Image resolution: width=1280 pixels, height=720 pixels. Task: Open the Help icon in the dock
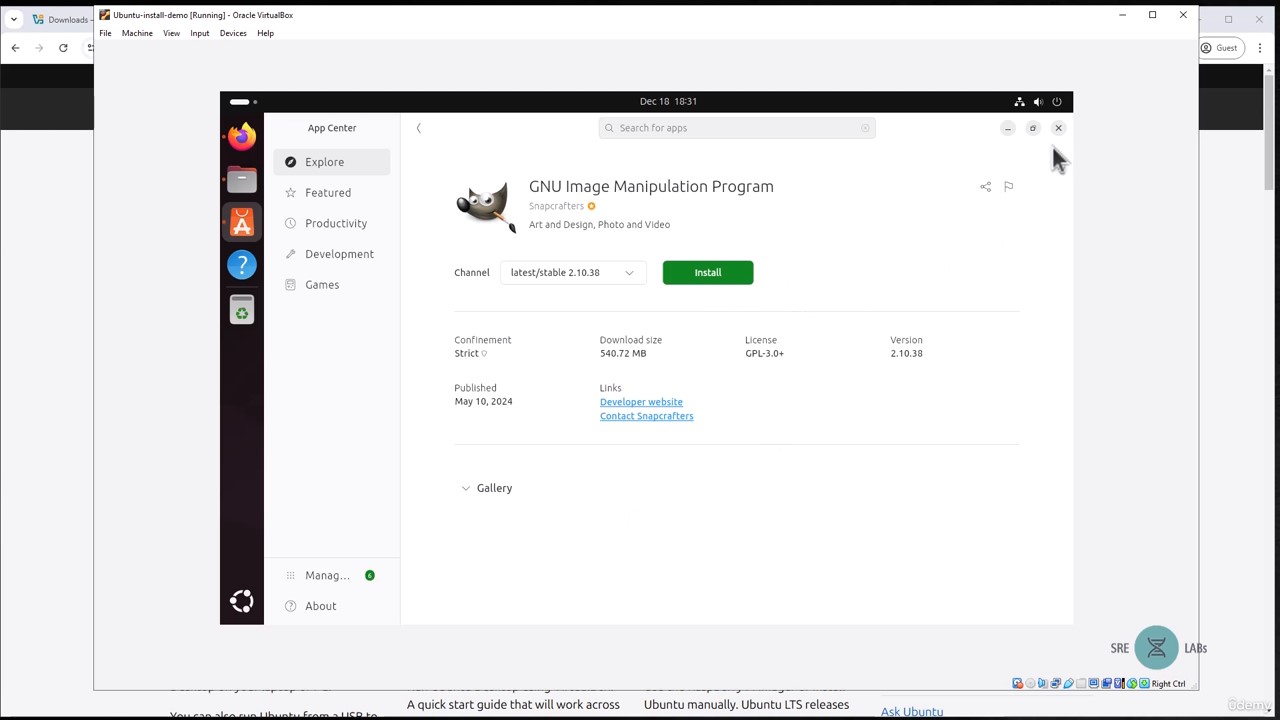242,265
